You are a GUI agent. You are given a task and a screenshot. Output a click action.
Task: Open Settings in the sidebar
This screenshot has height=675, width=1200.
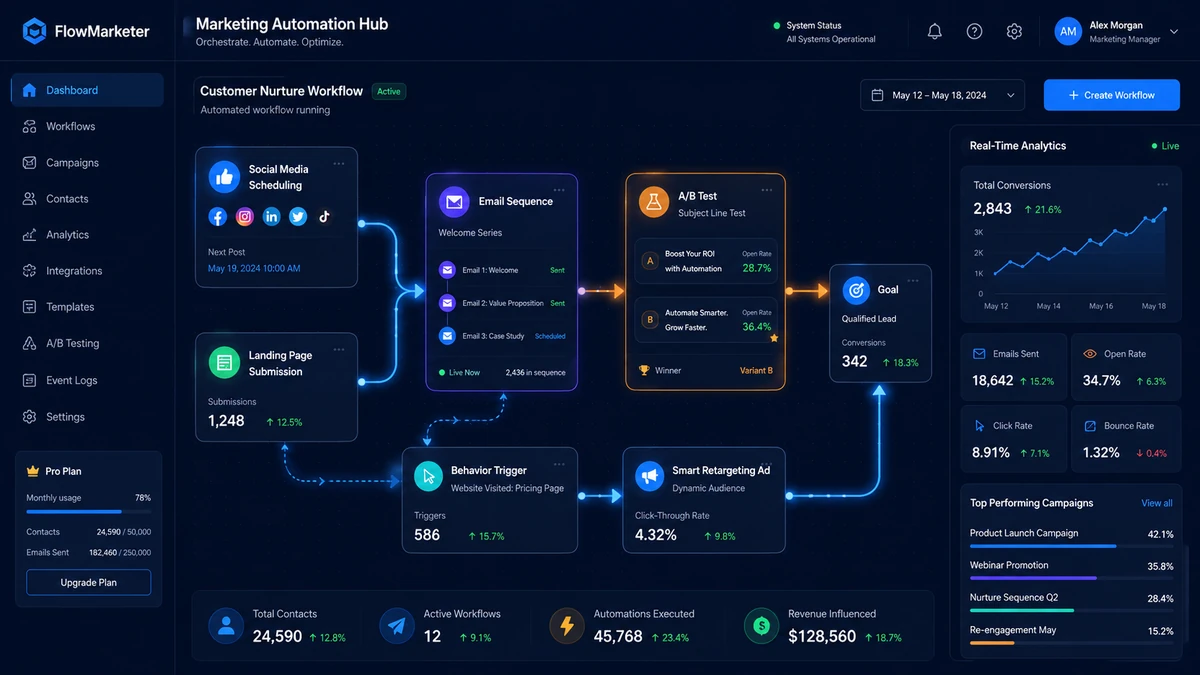(87, 416)
